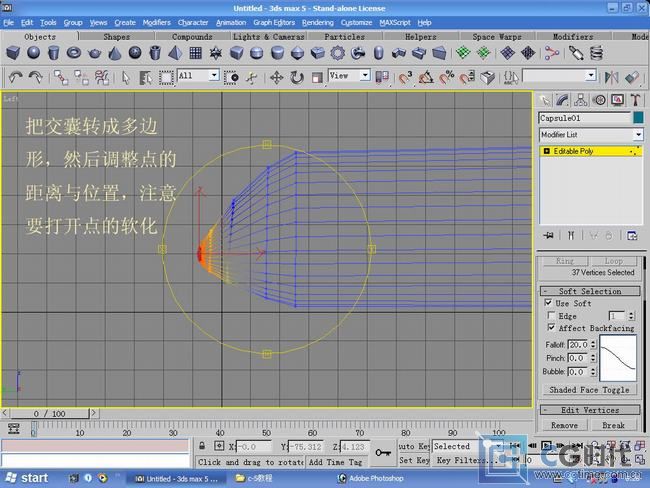Open the Graph Editors menu
Viewport: 650px width, 488px height.
pyautogui.click(x=274, y=22)
